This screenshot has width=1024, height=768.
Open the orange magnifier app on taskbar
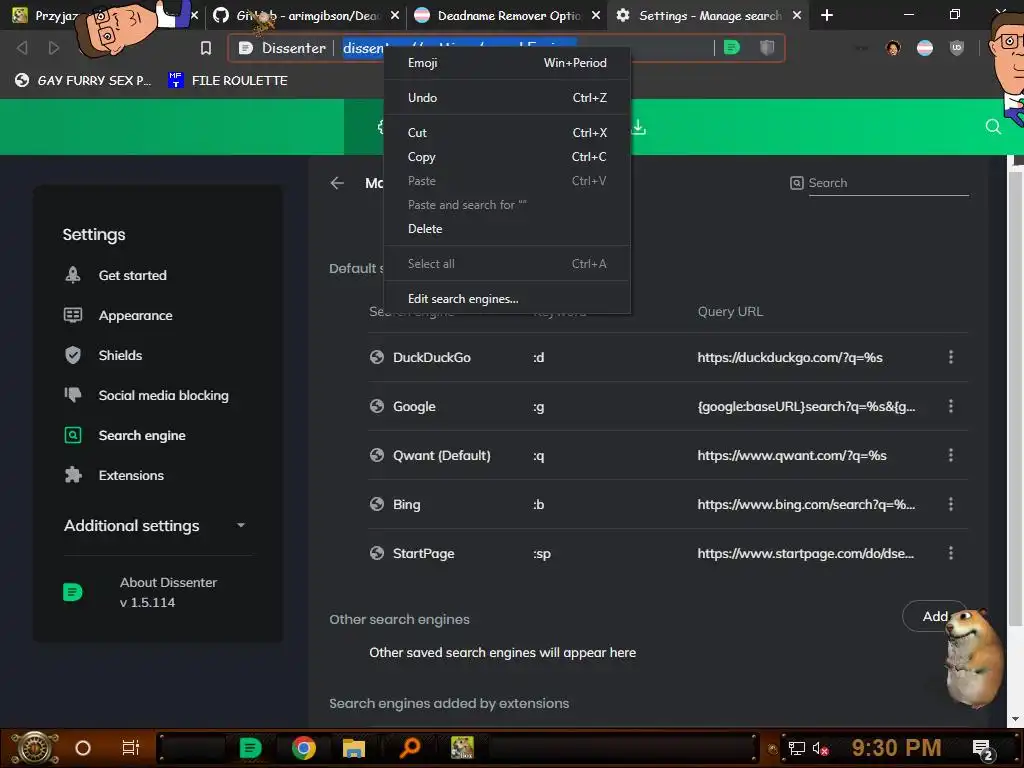coord(409,748)
